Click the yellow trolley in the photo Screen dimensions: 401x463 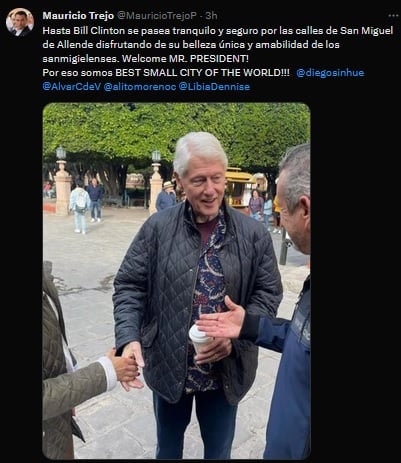[x=241, y=187]
